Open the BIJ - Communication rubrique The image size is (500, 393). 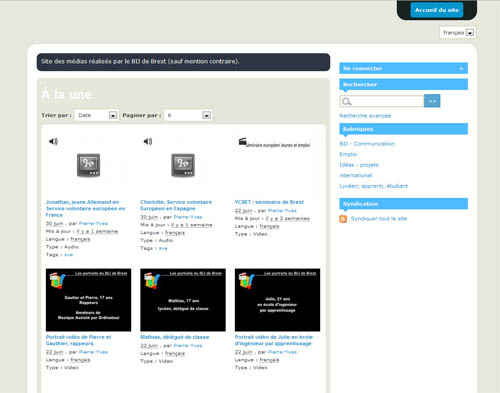coord(367,144)
